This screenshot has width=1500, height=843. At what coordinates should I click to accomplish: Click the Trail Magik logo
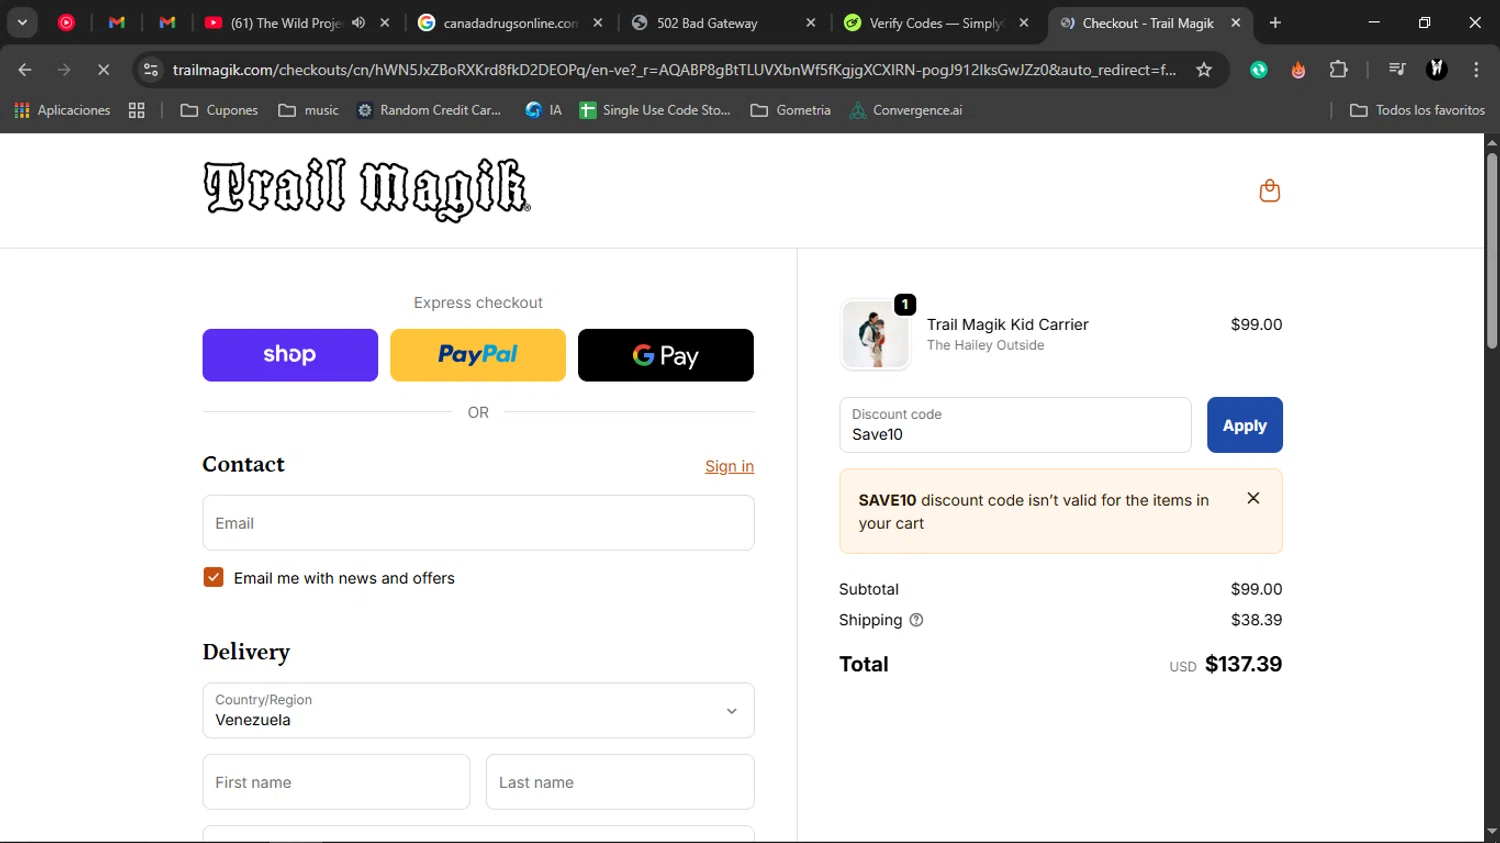coord(367,189)
